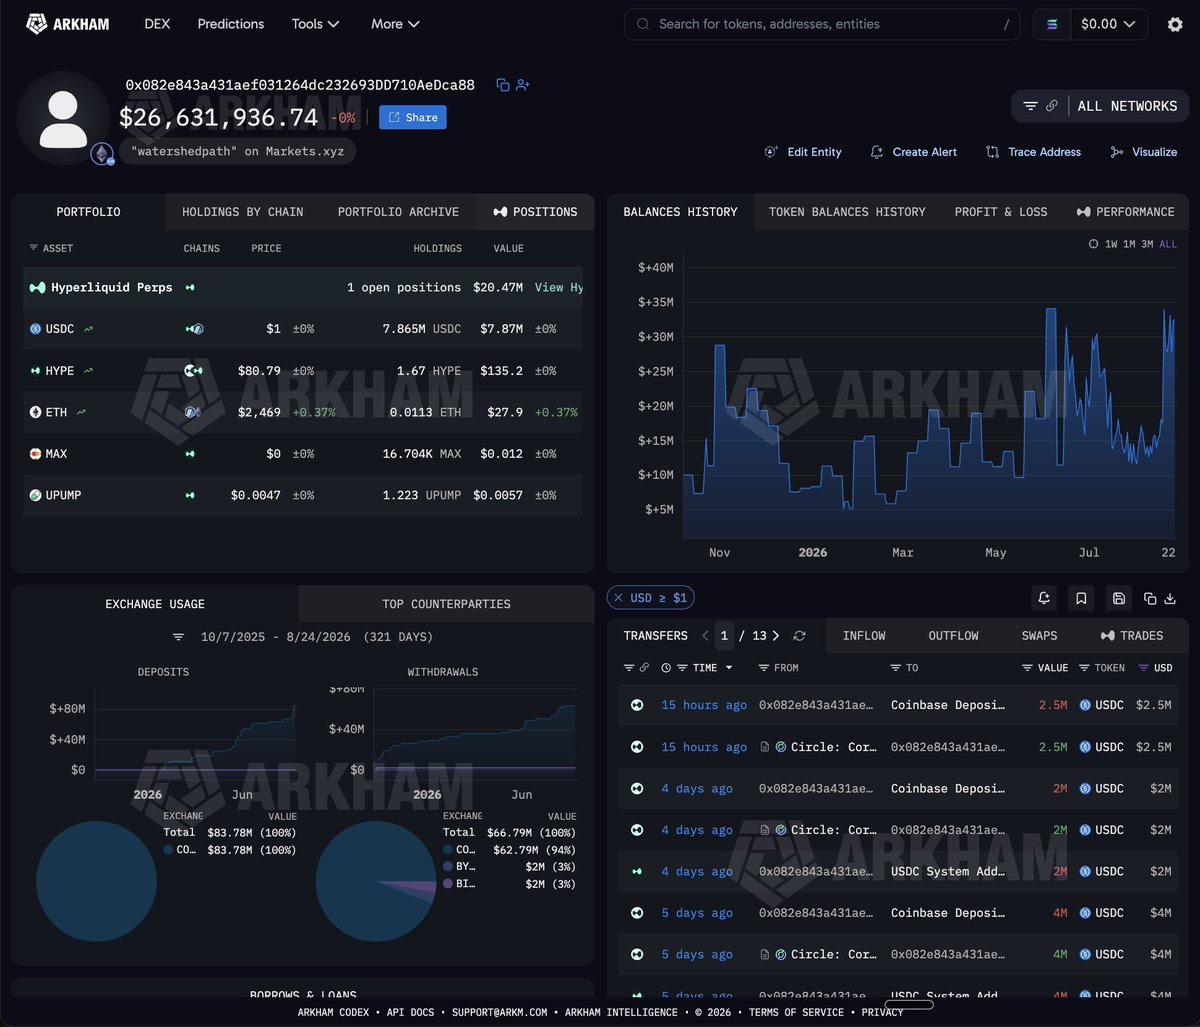Click the bookmark icon above transfers
The width and height of the screenshot is (1200, 1027).
point(1081,598)
